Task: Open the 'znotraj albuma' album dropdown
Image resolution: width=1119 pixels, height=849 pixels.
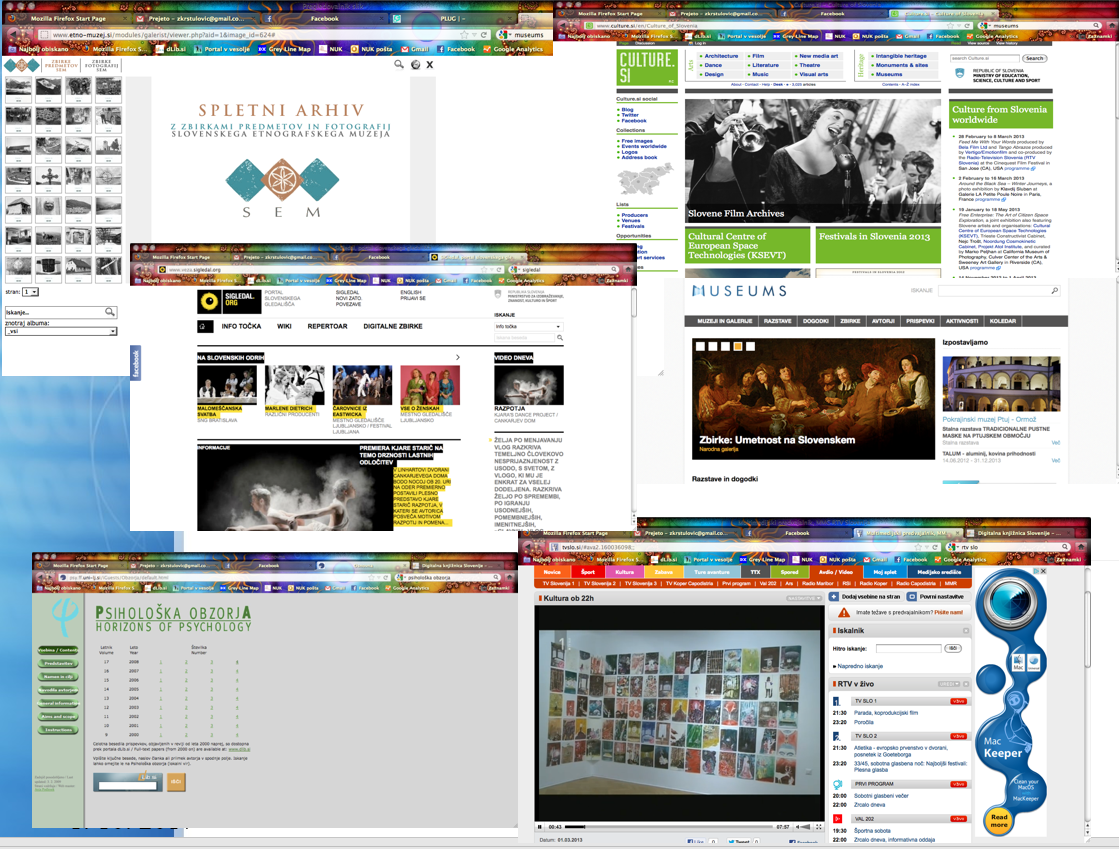Action: tap(61, 331)
